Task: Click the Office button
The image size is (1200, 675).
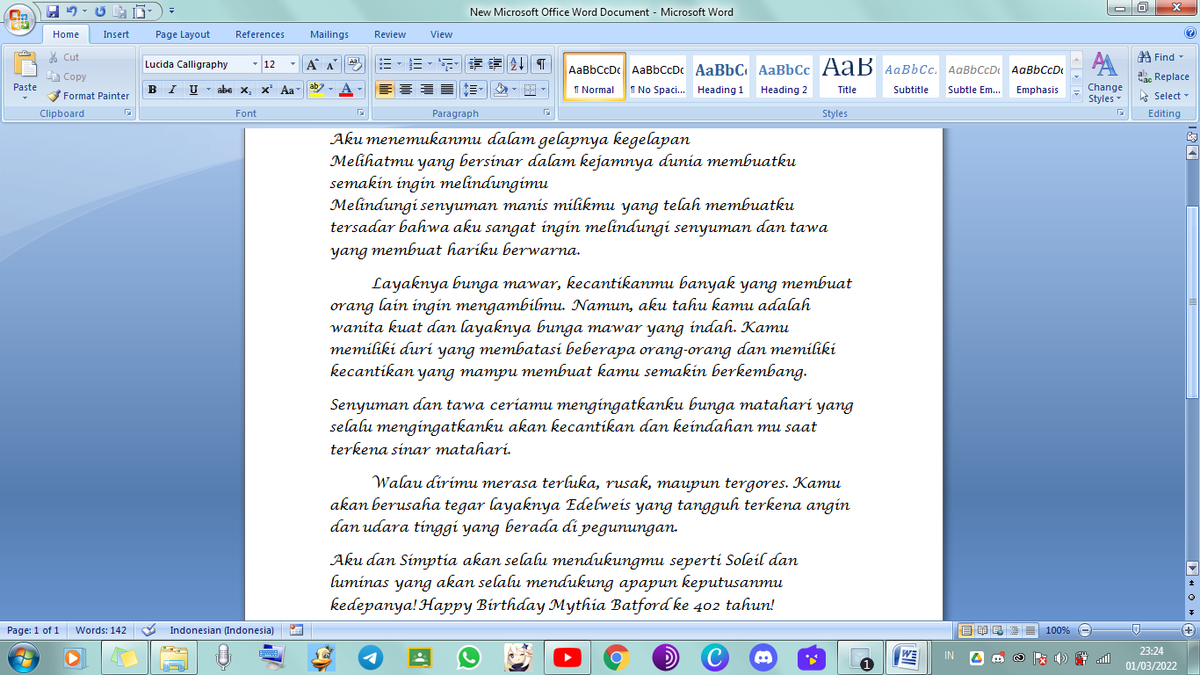Action: [x=20, y=20]
